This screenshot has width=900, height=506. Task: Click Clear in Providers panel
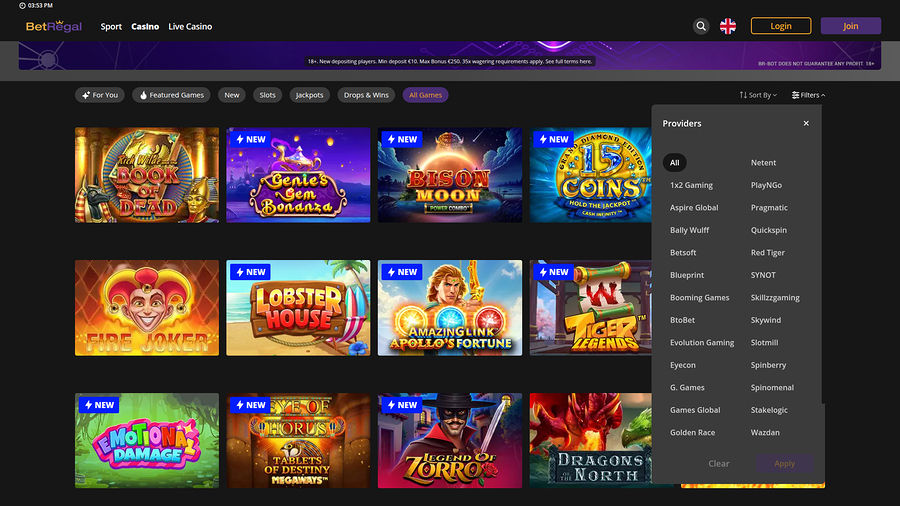[719, 464]
